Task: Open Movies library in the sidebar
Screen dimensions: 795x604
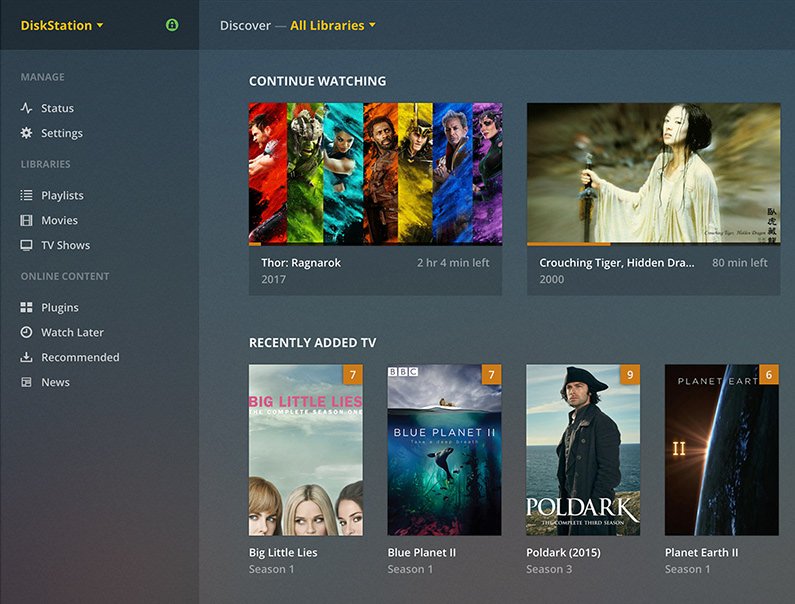Action: pos(59,220)
